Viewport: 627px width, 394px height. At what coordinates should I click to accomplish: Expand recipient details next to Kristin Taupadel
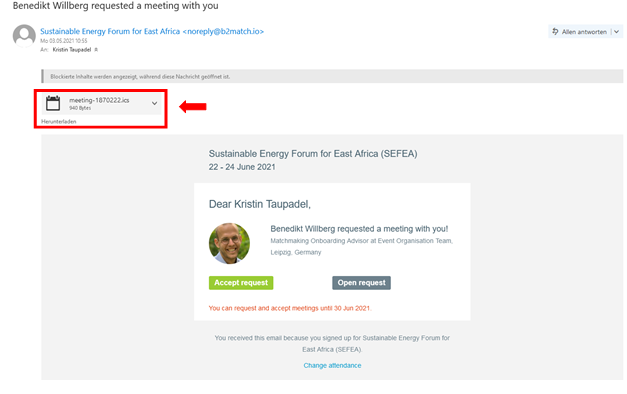[x=96, y=50]
